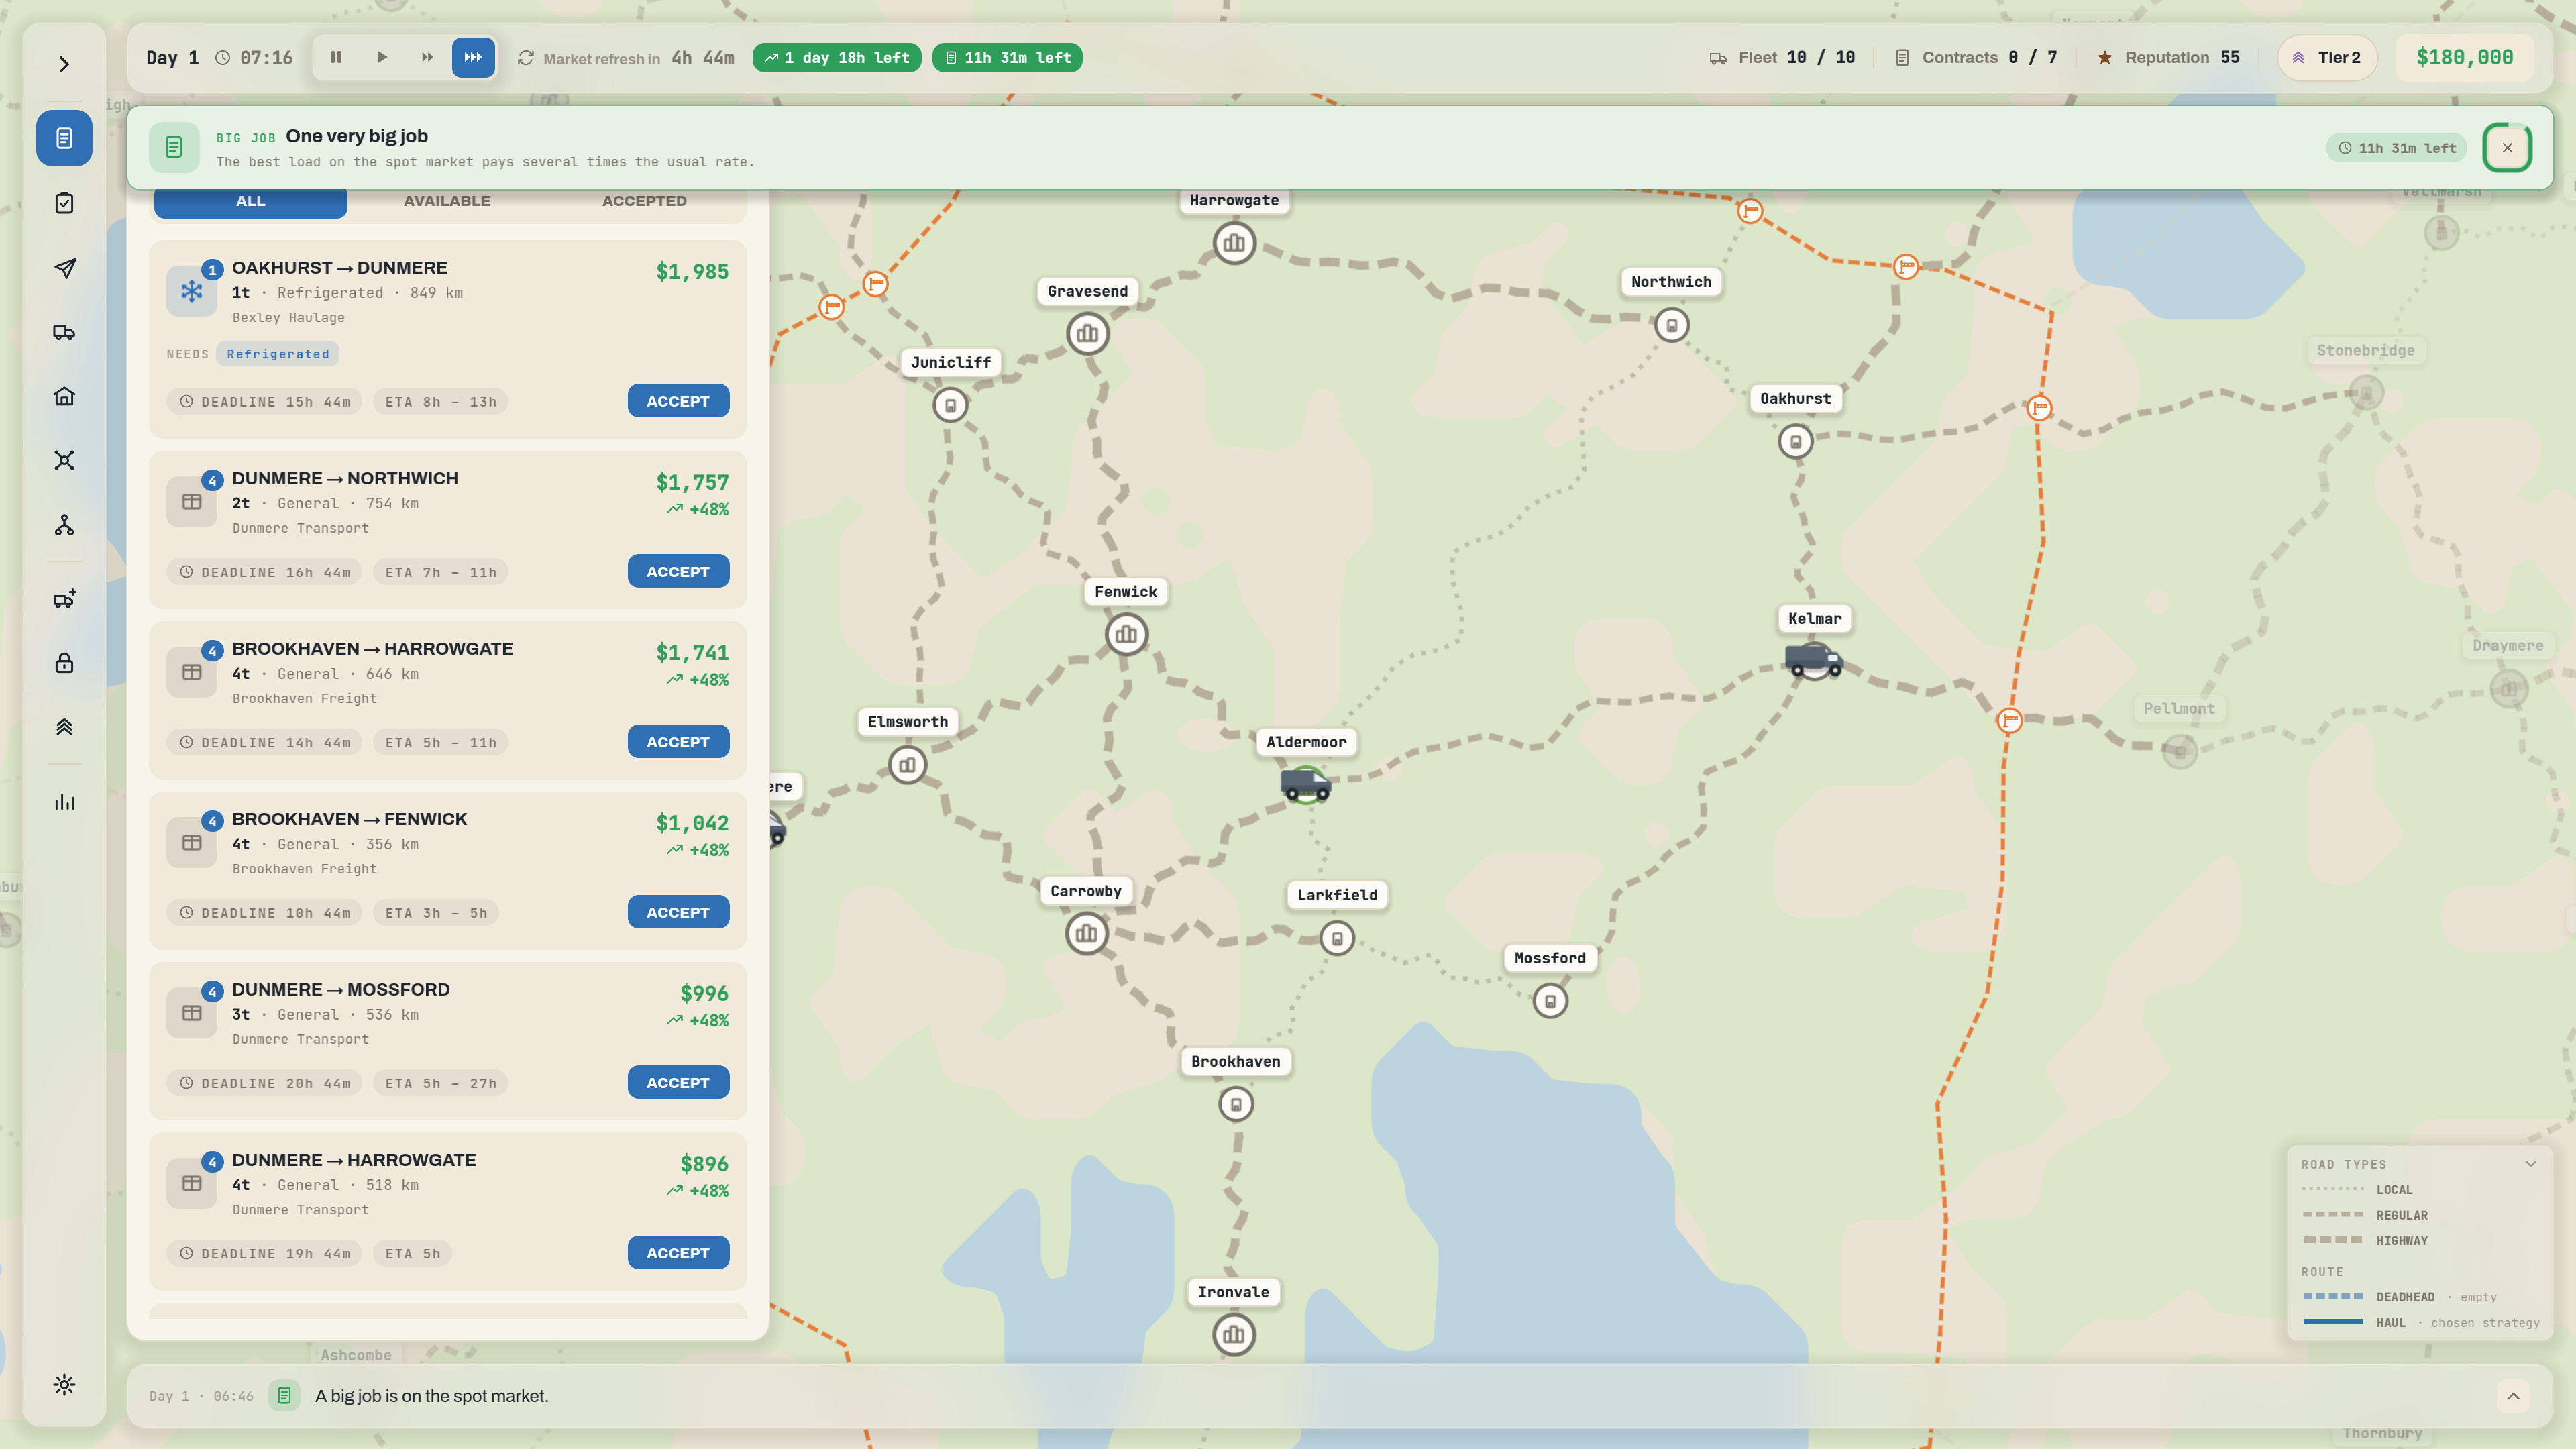
Task: Switch to the ACCEPTED contracts tab
Action: (644, 201)
